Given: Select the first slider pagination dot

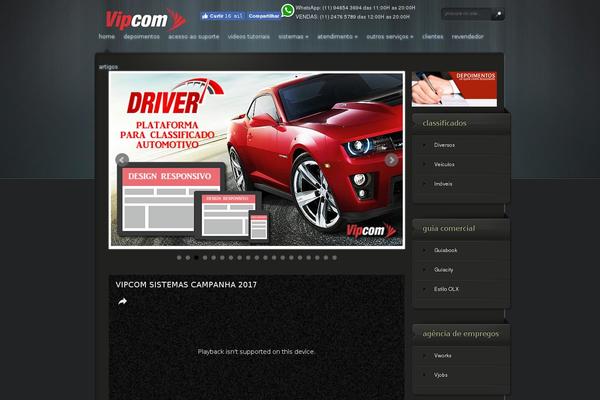Looking at the screenshot, I should coord(179,258).
